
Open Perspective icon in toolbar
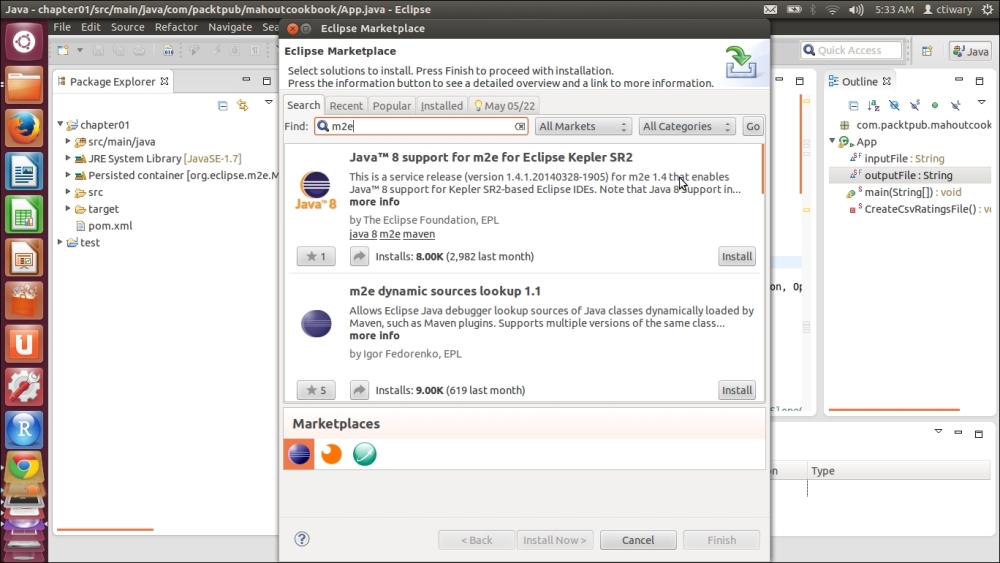pyautogui.click(x=927, y=50)
